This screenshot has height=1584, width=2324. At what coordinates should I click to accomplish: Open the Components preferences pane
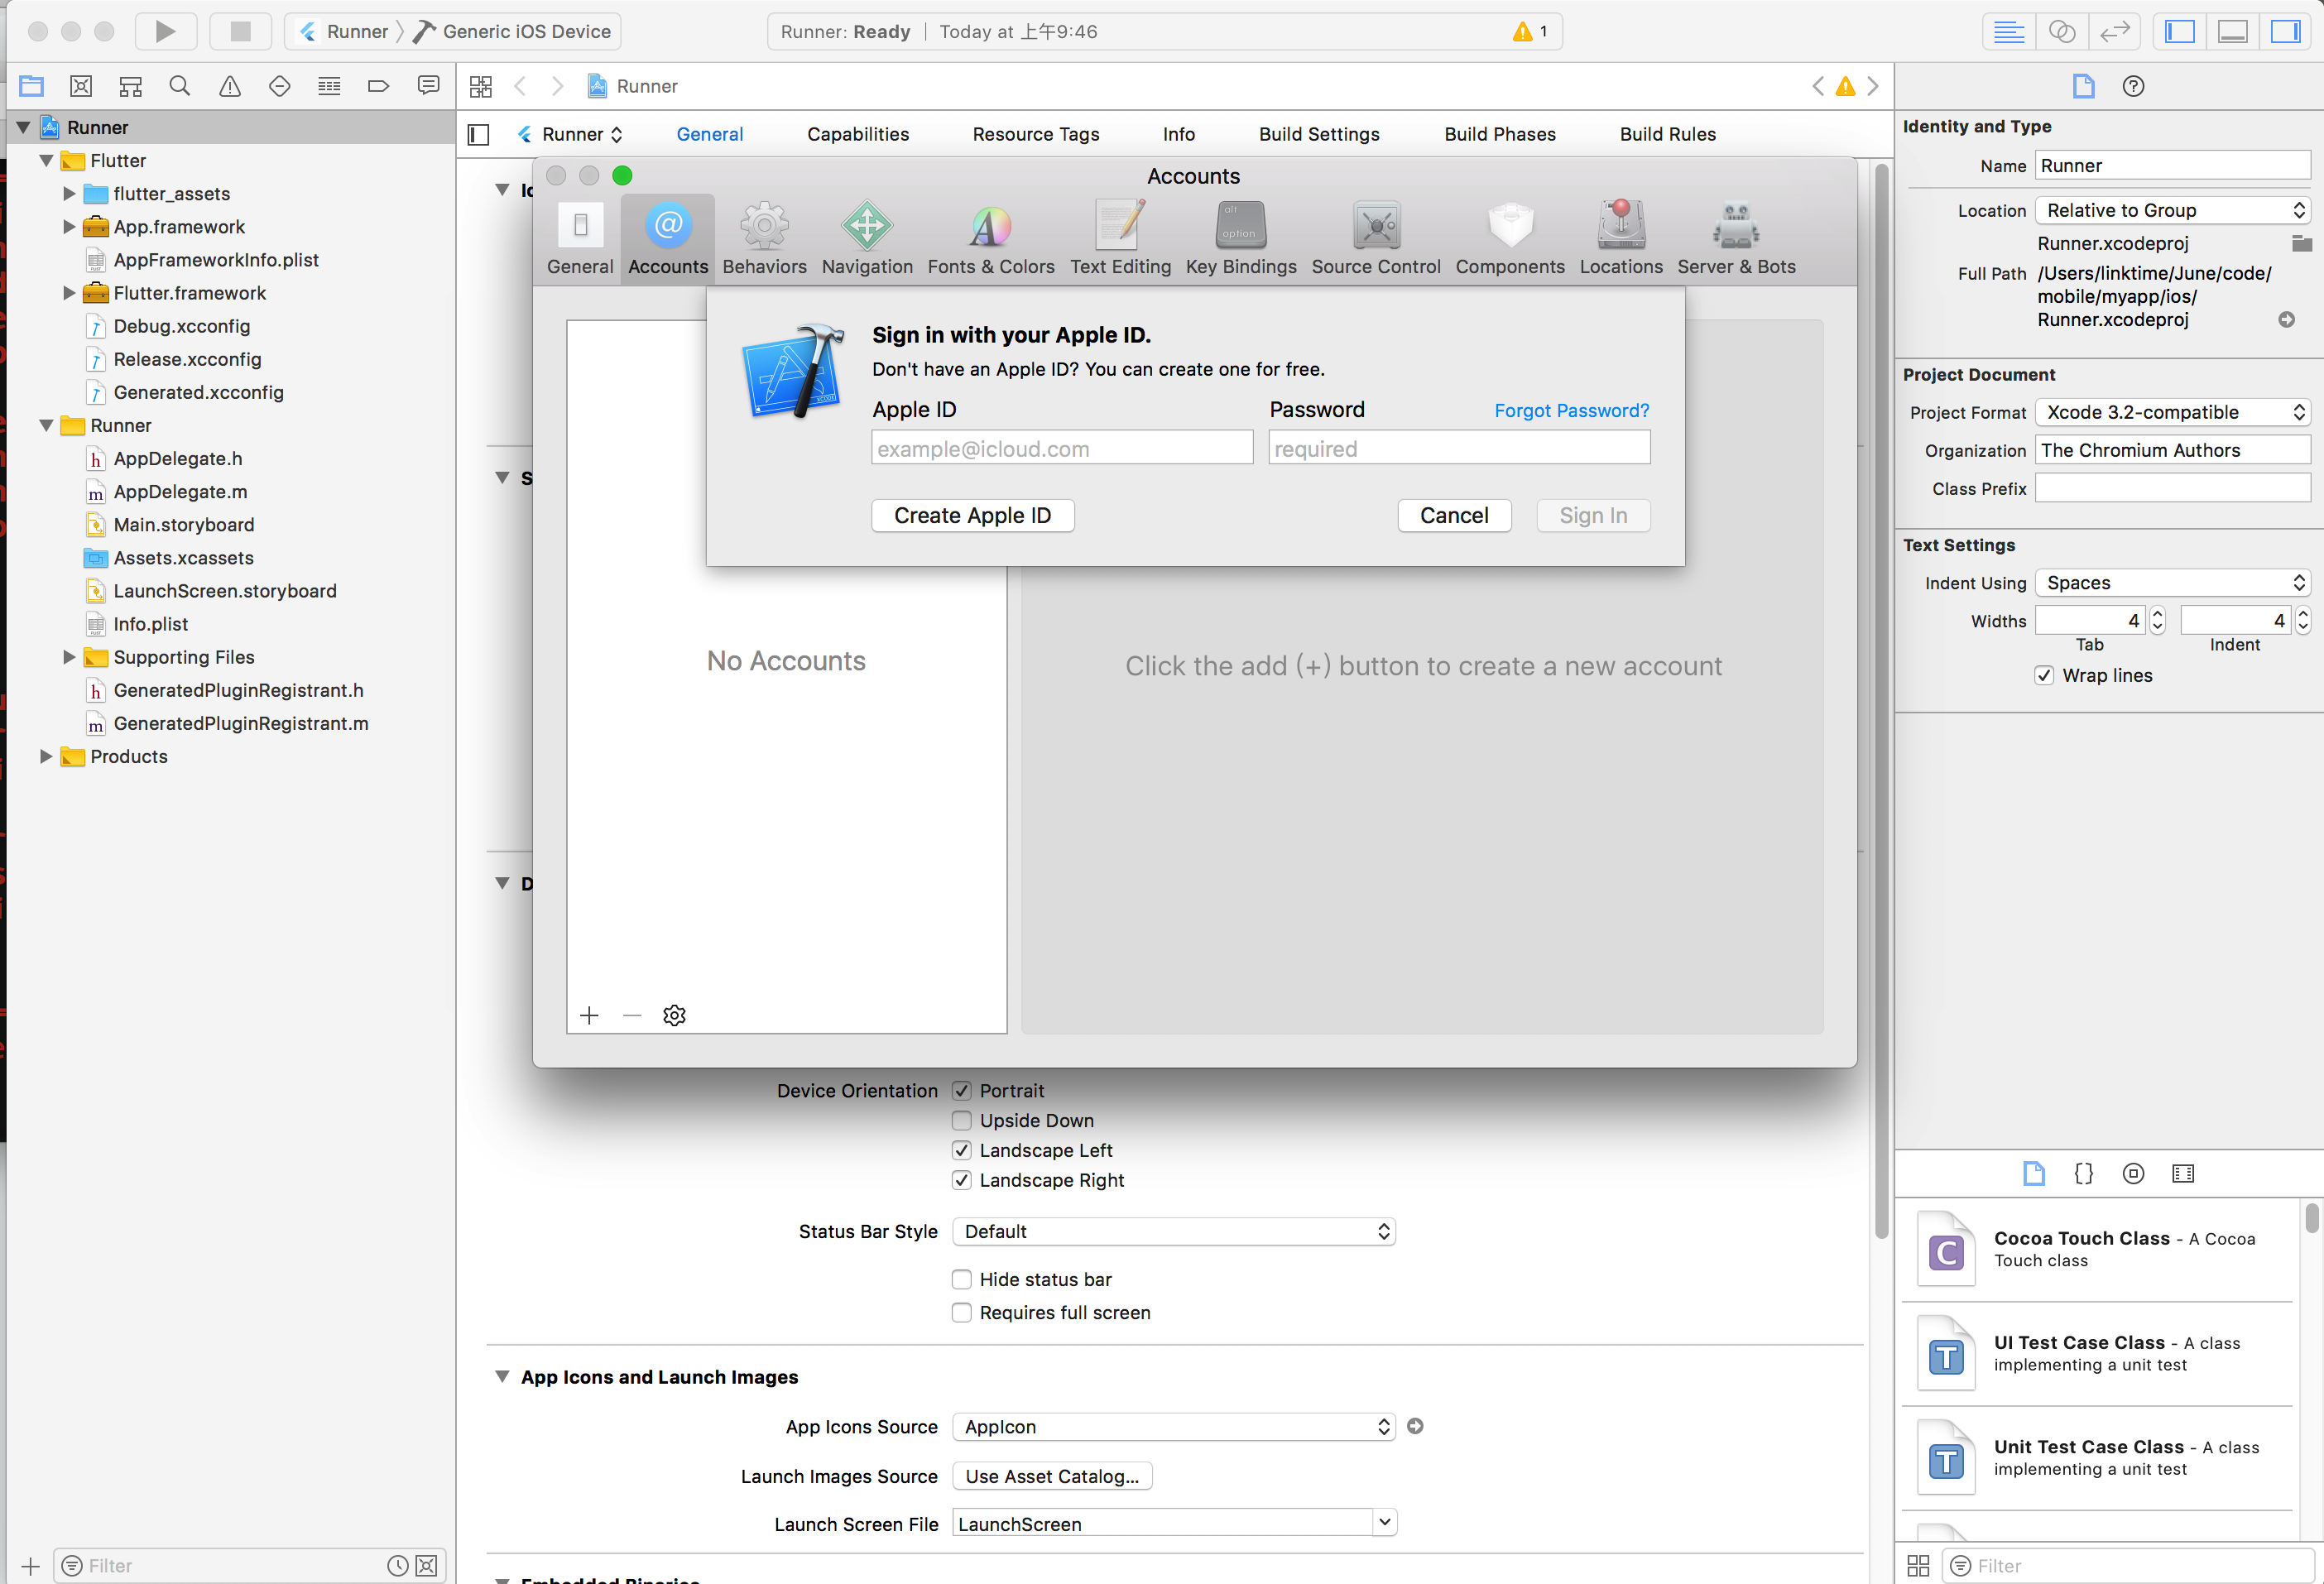(1510, 238)
